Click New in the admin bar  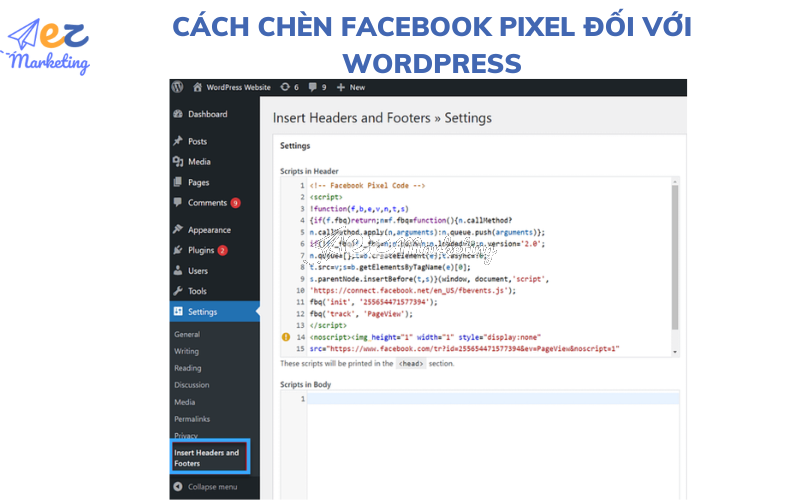[x=357, y=87]
